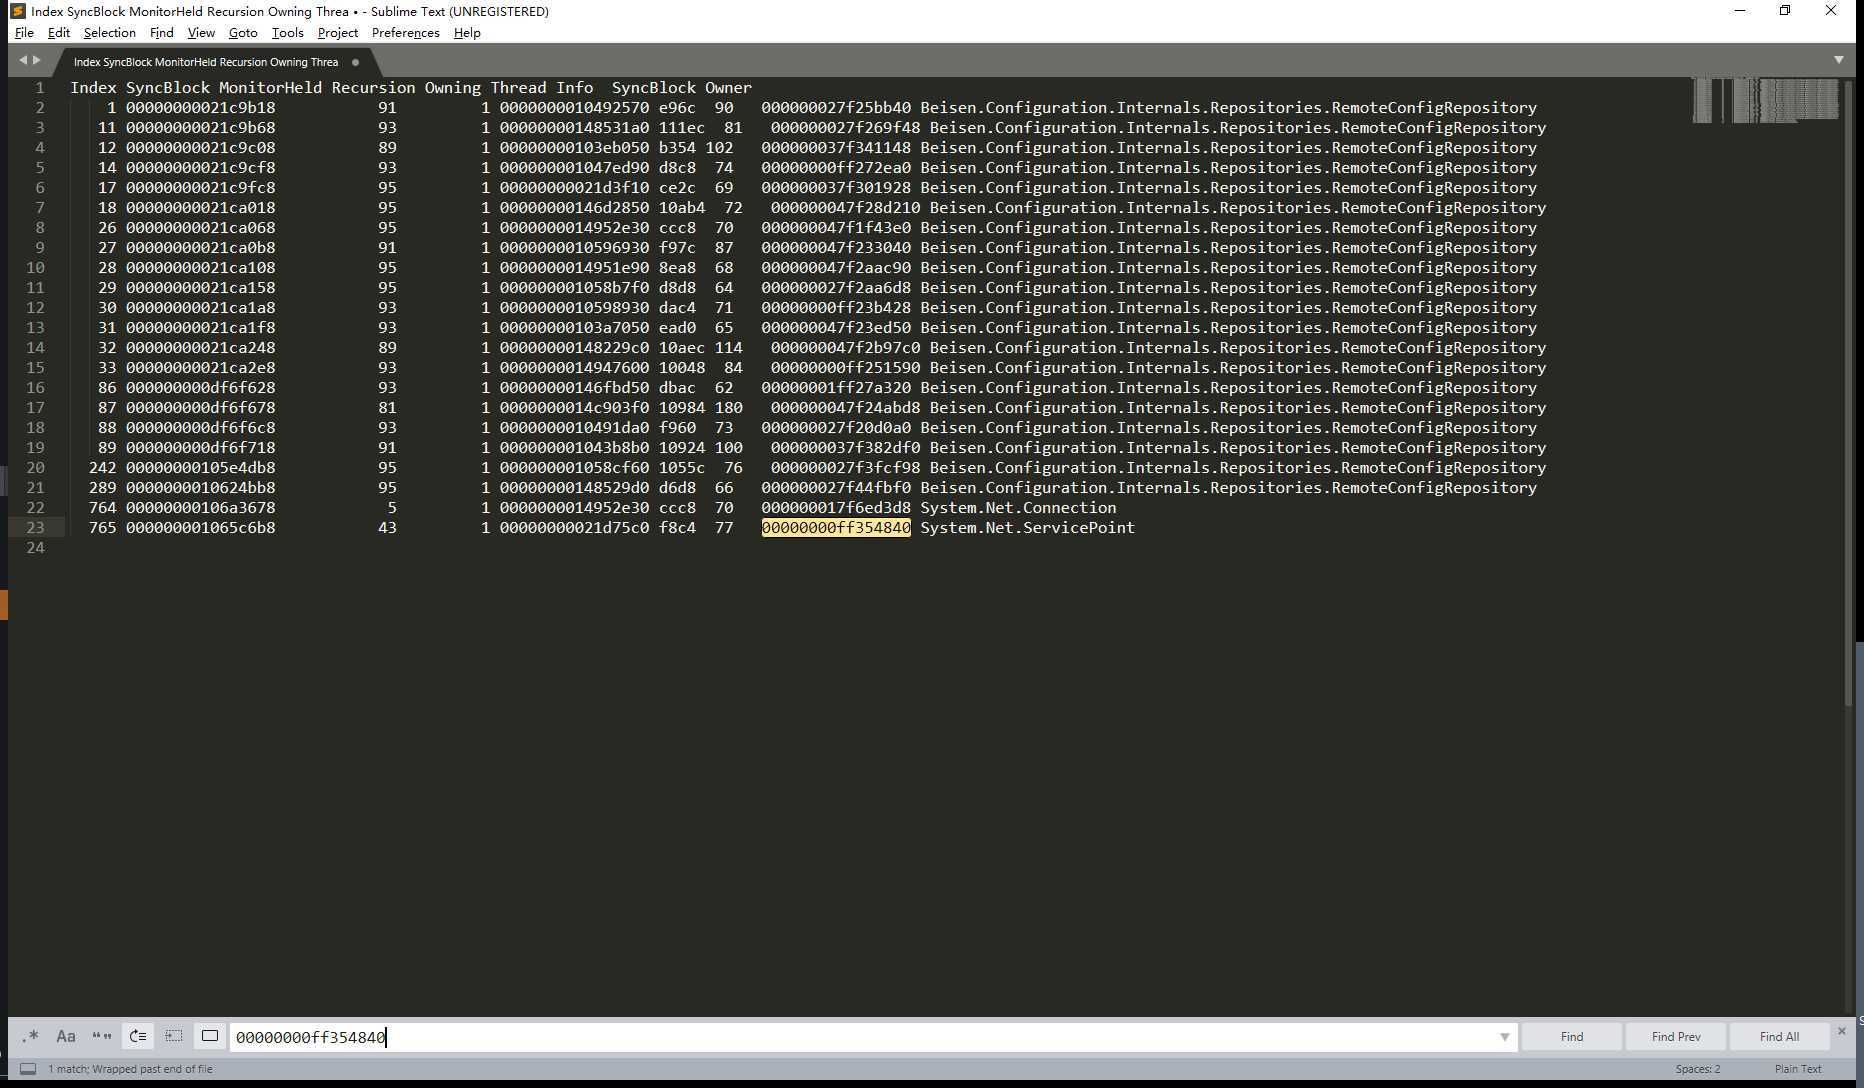Viewport: 1864px width, 1088px height.
Task: Go to next tab arrow
Action: point(37,60)
